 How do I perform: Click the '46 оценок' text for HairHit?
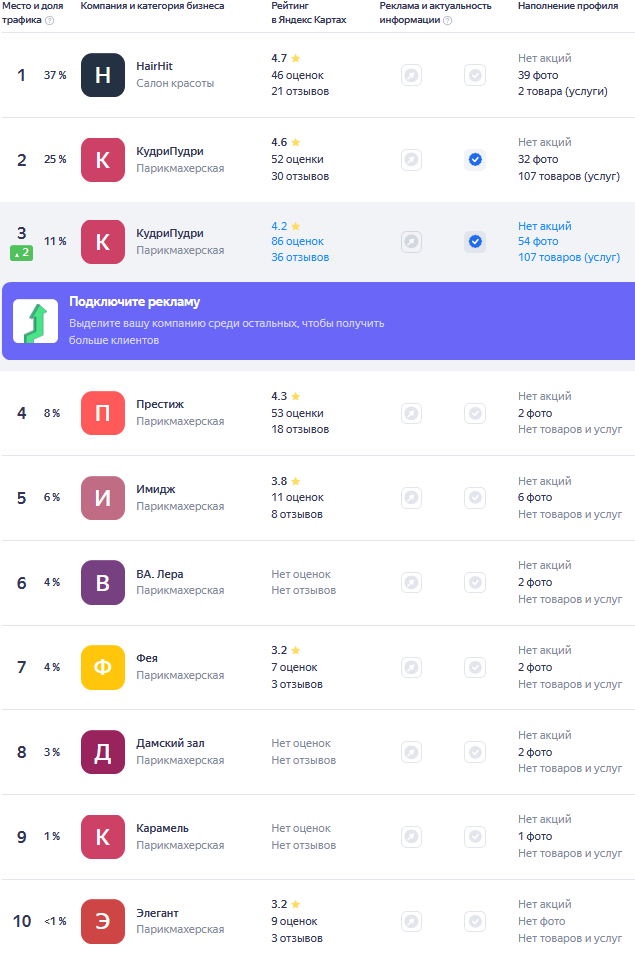(298, 75)
